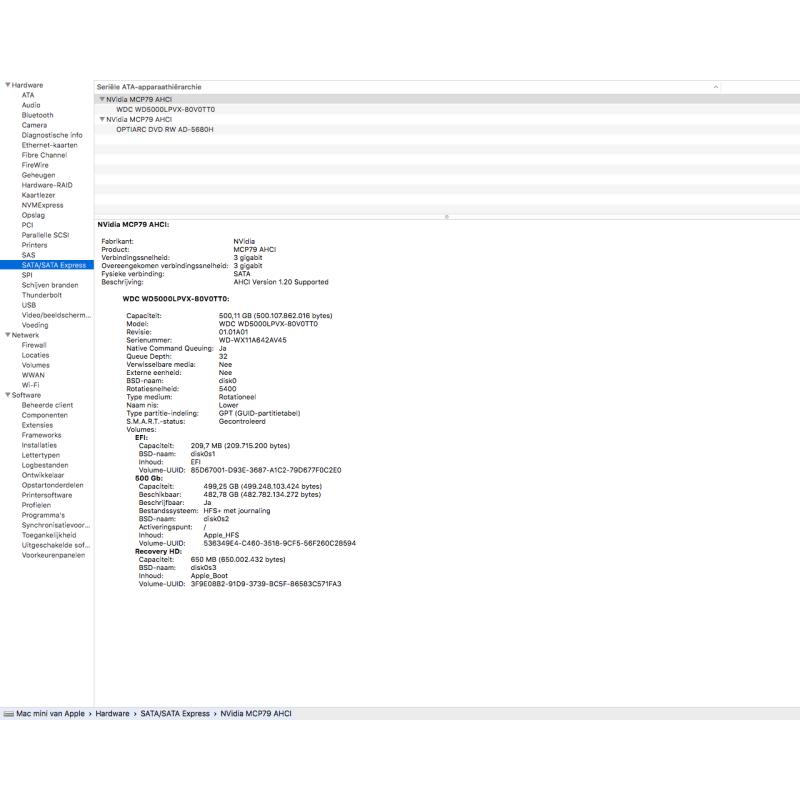Open Voeding in the sidebar
Screen dimensions: 800x800
click(x=35, y=325)
